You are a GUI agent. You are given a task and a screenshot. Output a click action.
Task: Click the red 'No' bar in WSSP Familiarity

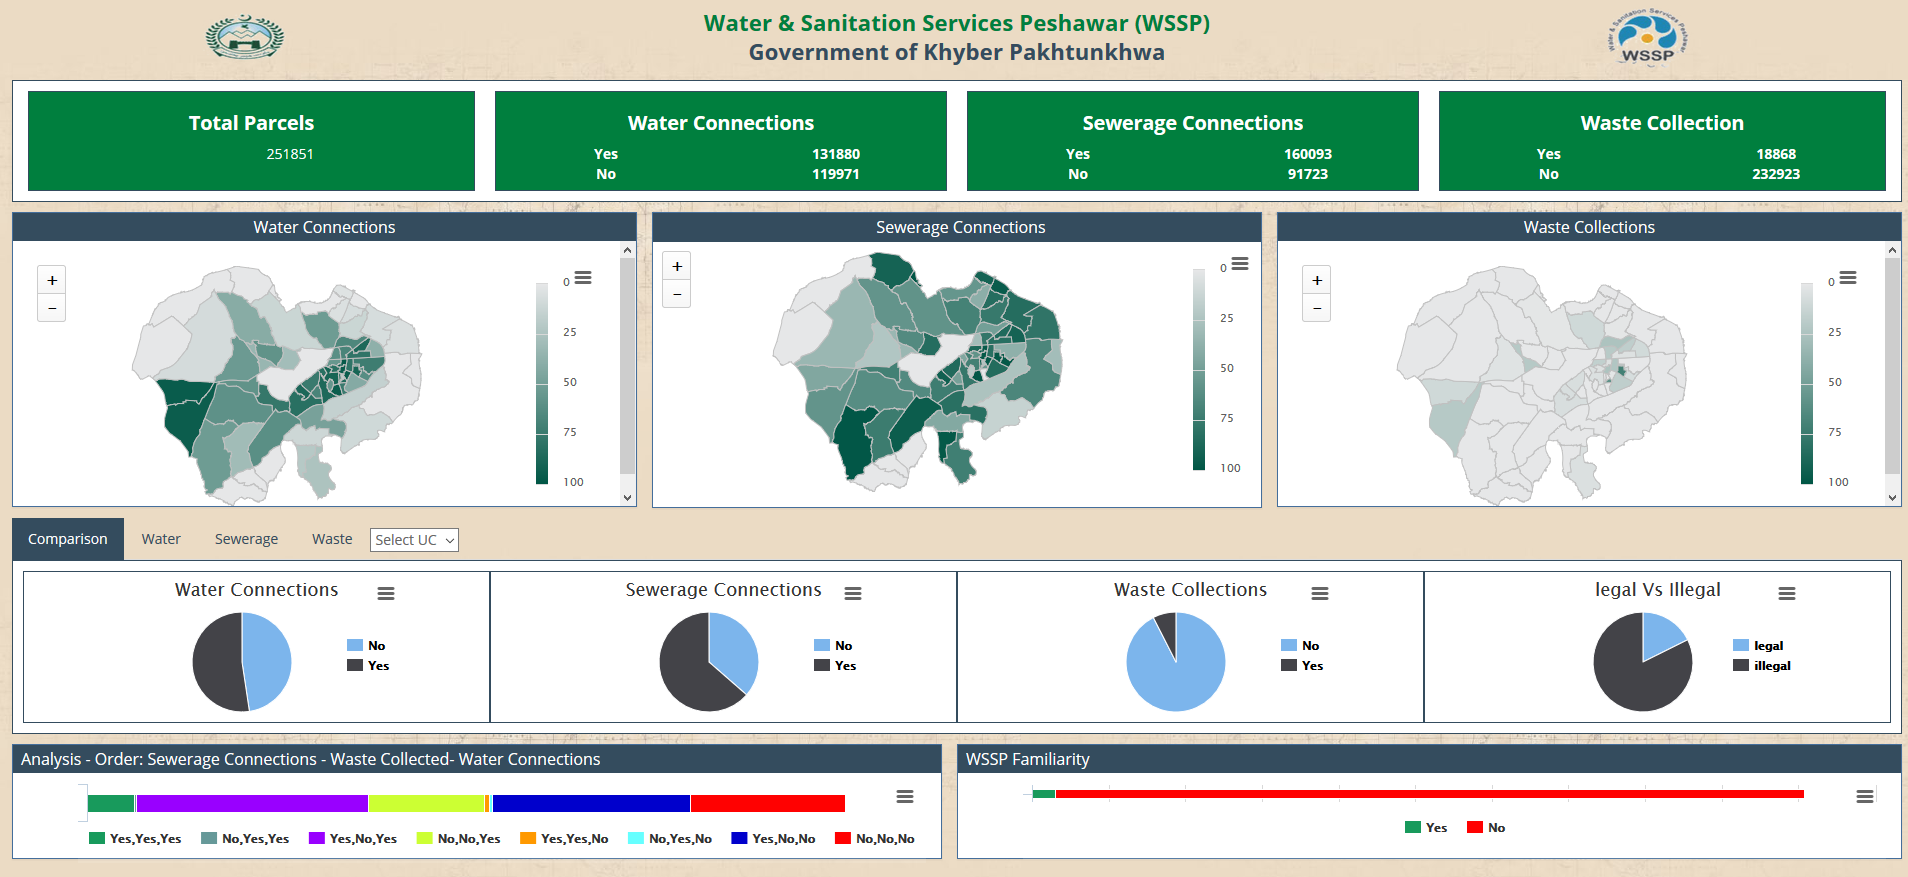click(x=1429, y=794)
